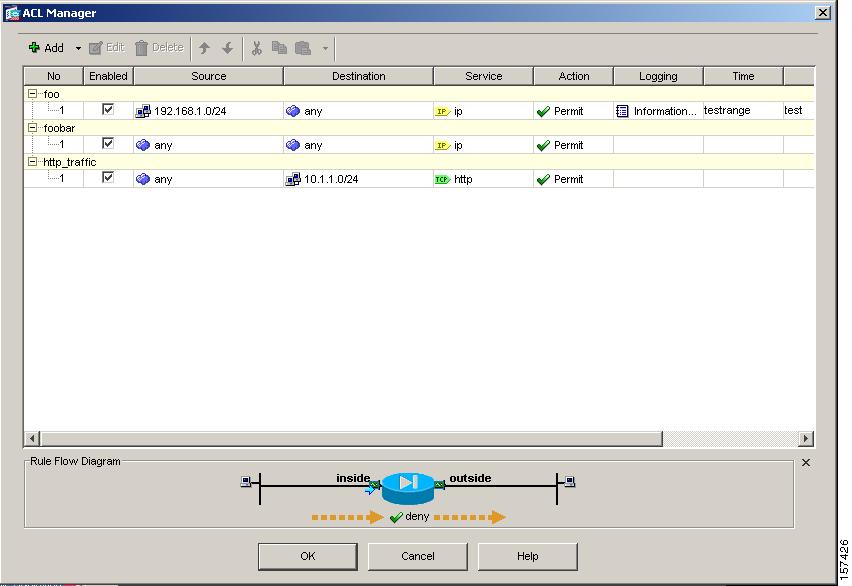Screen dimensions: 852x586
Task: Click network icon beside 192.168.1.0/24
Action: tap(143, 111)
